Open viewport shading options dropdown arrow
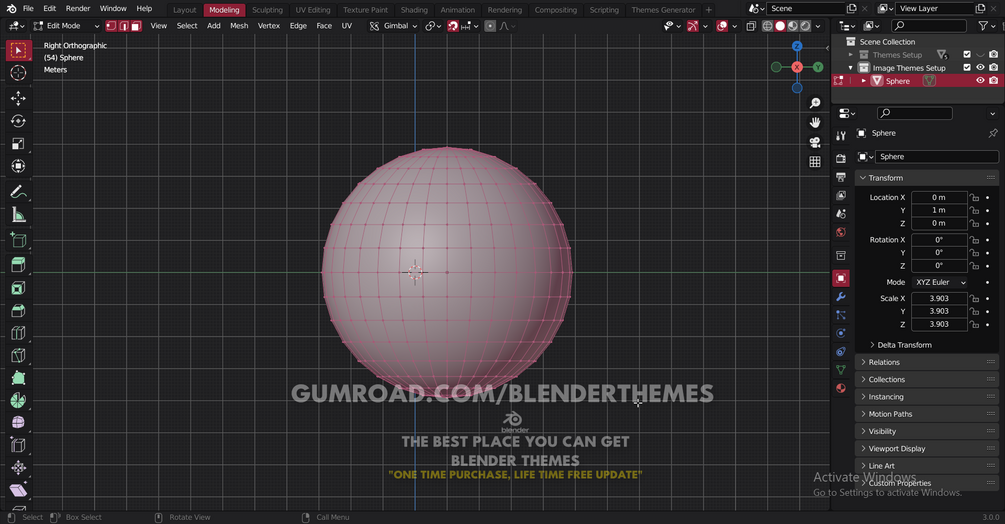Image resolution: width=1005 pixels, height=524 pixels. click(x=818, y=26)
